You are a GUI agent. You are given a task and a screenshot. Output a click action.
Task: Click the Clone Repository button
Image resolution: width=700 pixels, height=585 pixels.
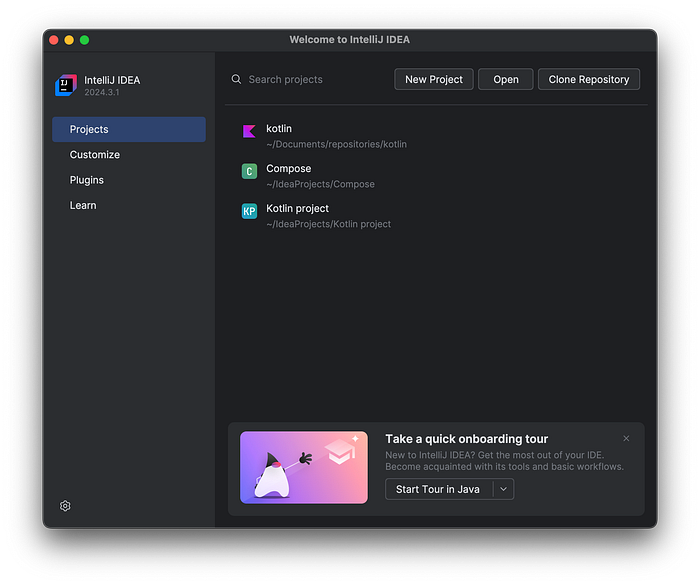tap(588, 79)
